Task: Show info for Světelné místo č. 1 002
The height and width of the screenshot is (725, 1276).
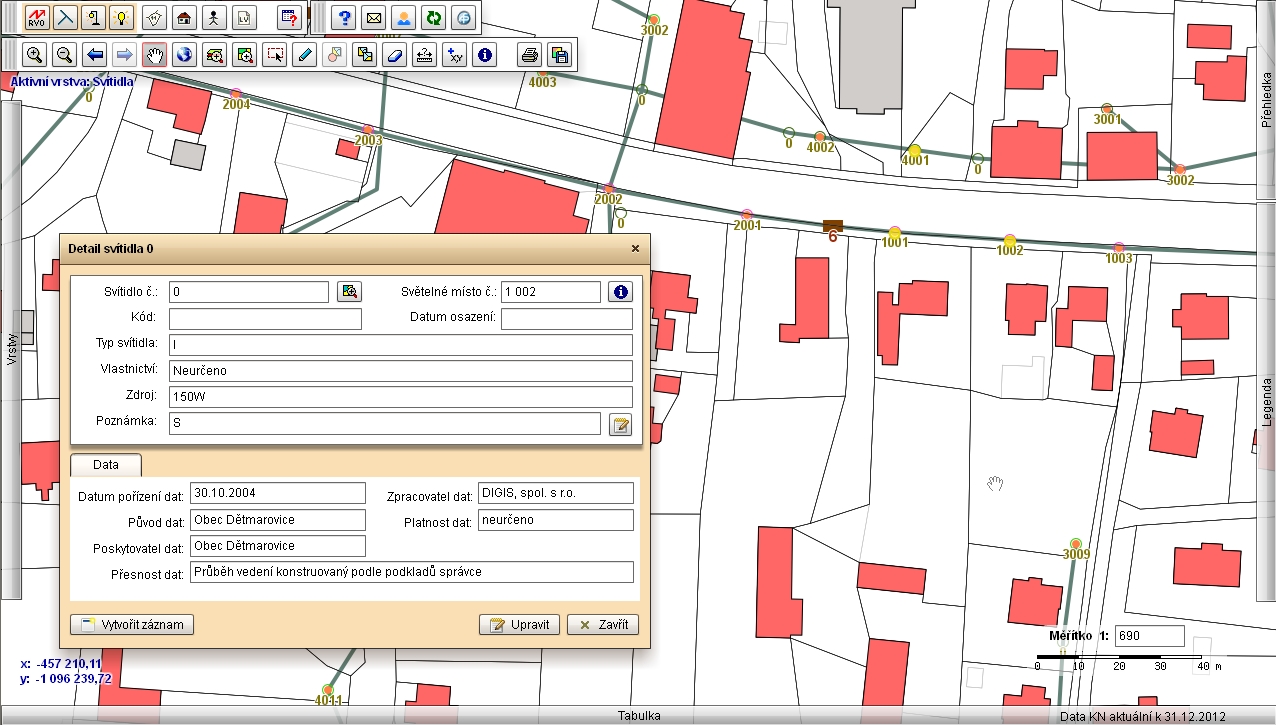Action: point(621,292)
